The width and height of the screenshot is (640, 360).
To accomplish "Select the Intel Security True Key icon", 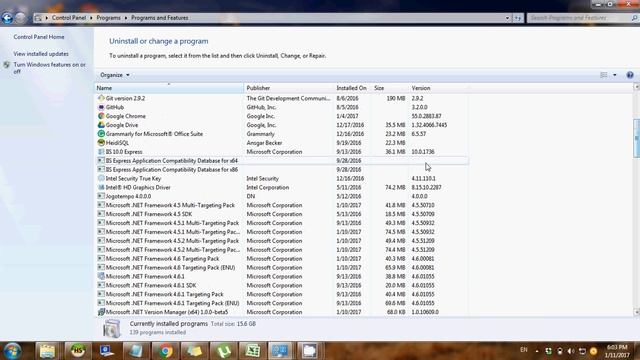I will (x=101, y=178).
